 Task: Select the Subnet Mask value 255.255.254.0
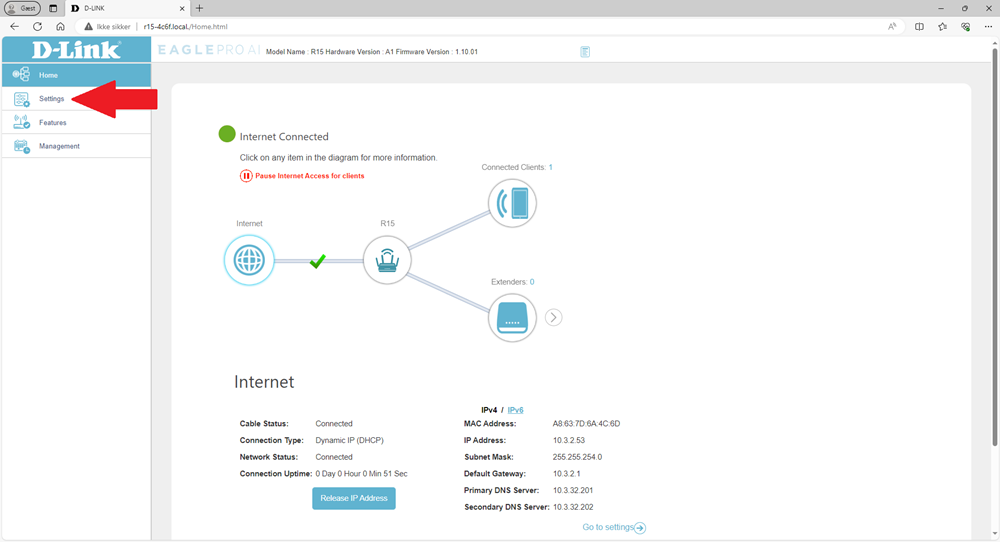(x=577, y=457)
